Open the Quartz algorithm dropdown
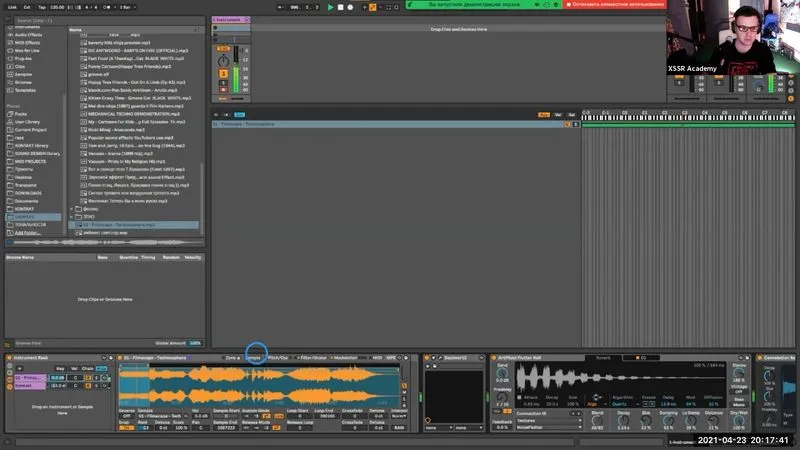Image resolution: width=800 pixels, height=450 pixels. coord(624,404)
